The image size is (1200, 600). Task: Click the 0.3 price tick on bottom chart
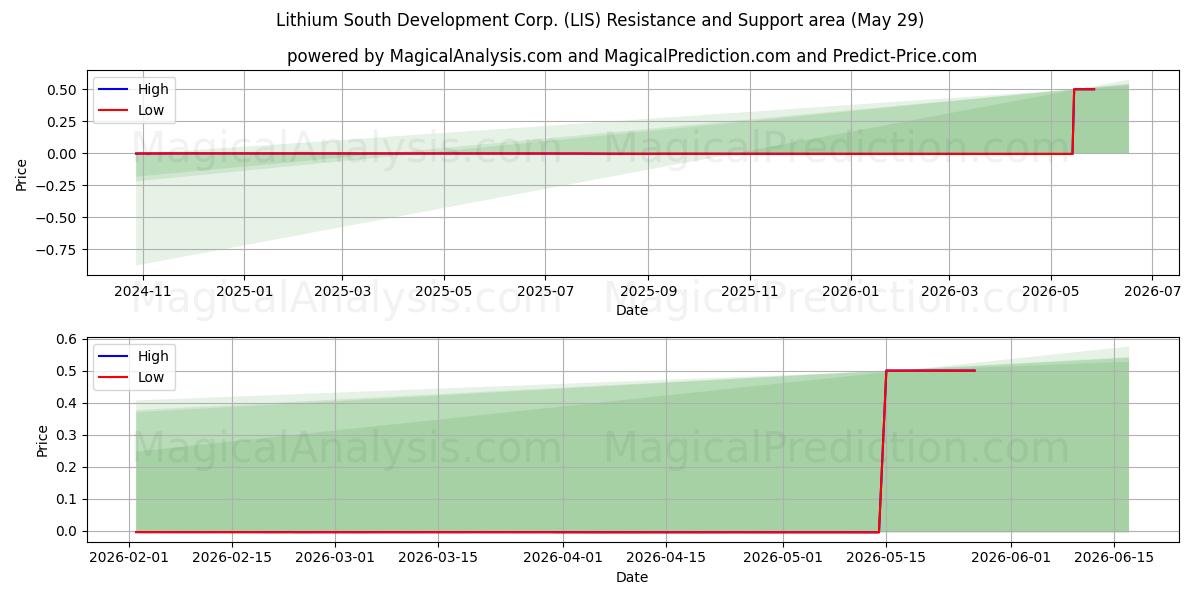coord(68,436)
